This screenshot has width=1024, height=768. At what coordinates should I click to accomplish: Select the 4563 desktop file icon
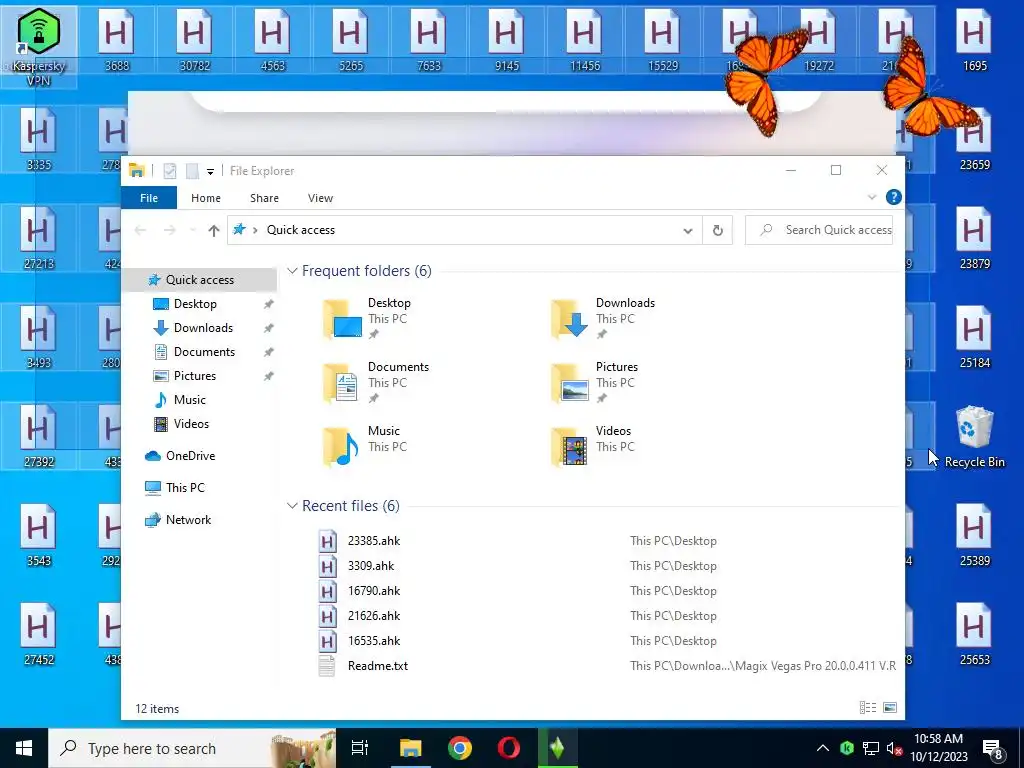pyautogui.click(x=272, y=39)
